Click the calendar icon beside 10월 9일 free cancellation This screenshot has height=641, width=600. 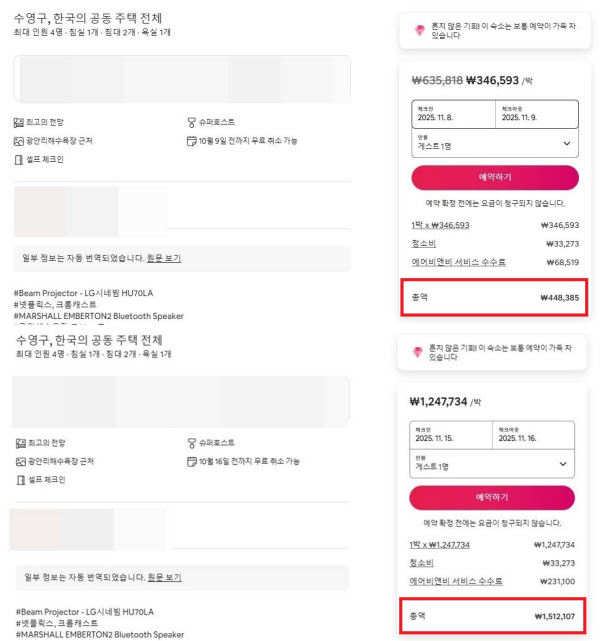(x=191, y=141)
